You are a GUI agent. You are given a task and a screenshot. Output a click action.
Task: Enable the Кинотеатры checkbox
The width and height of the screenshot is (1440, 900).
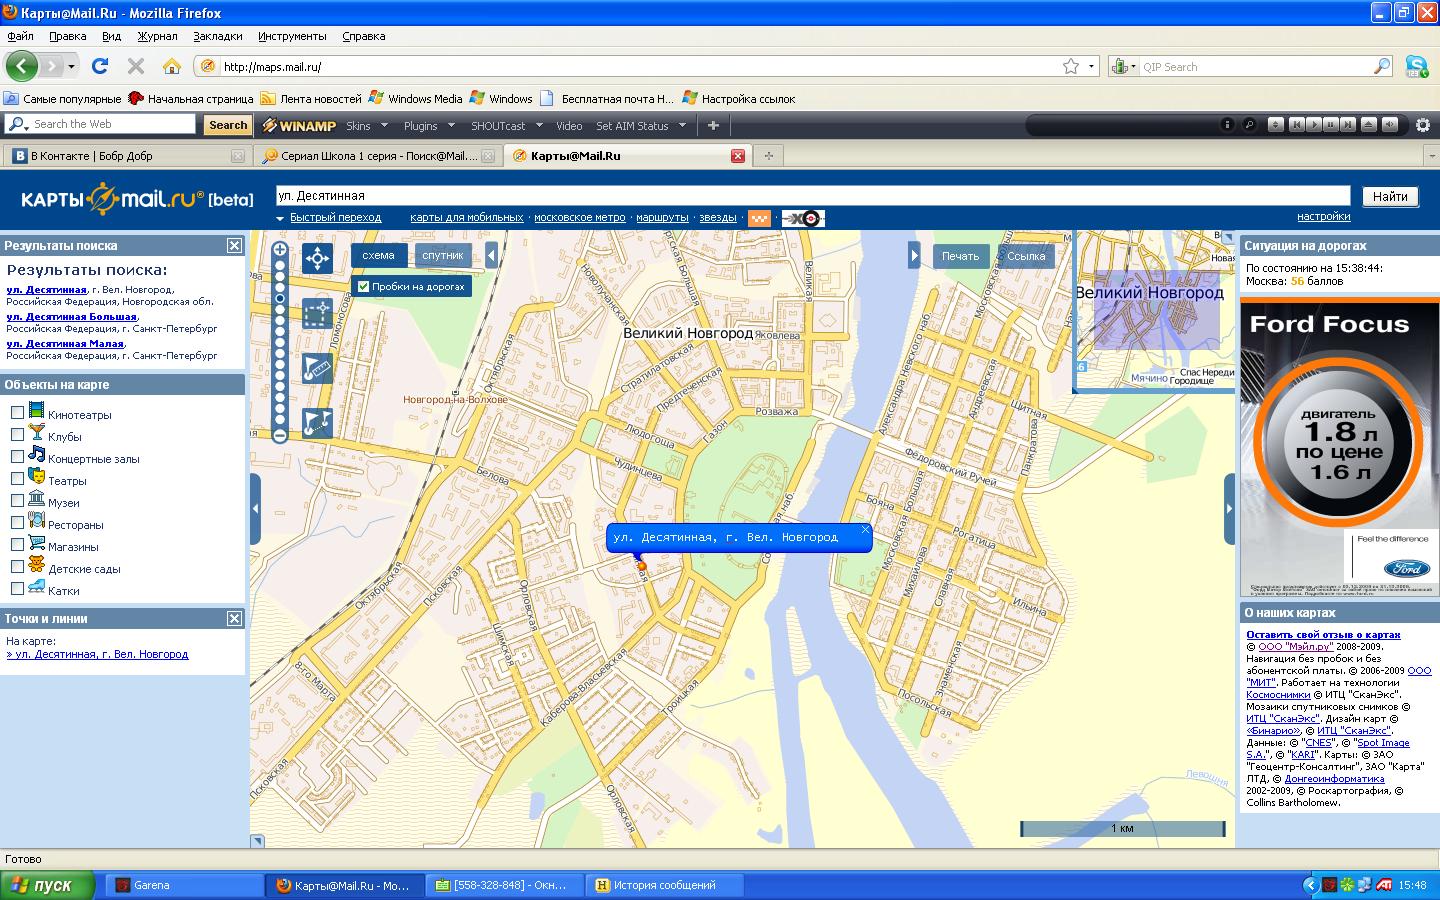(17, 412)
